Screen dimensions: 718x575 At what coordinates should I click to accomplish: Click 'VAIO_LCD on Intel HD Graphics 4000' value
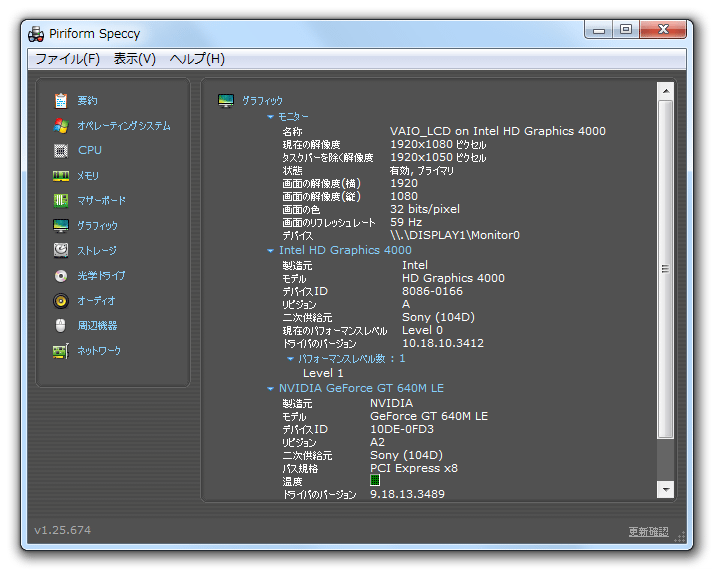pyautogui.click(x=498, y=131)
